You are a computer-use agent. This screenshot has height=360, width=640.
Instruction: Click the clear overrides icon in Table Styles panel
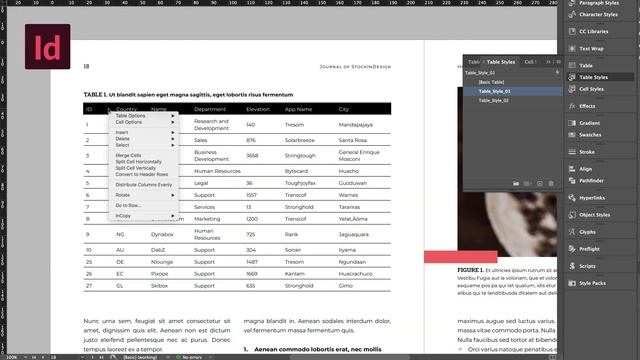click(x=527, y=184)
